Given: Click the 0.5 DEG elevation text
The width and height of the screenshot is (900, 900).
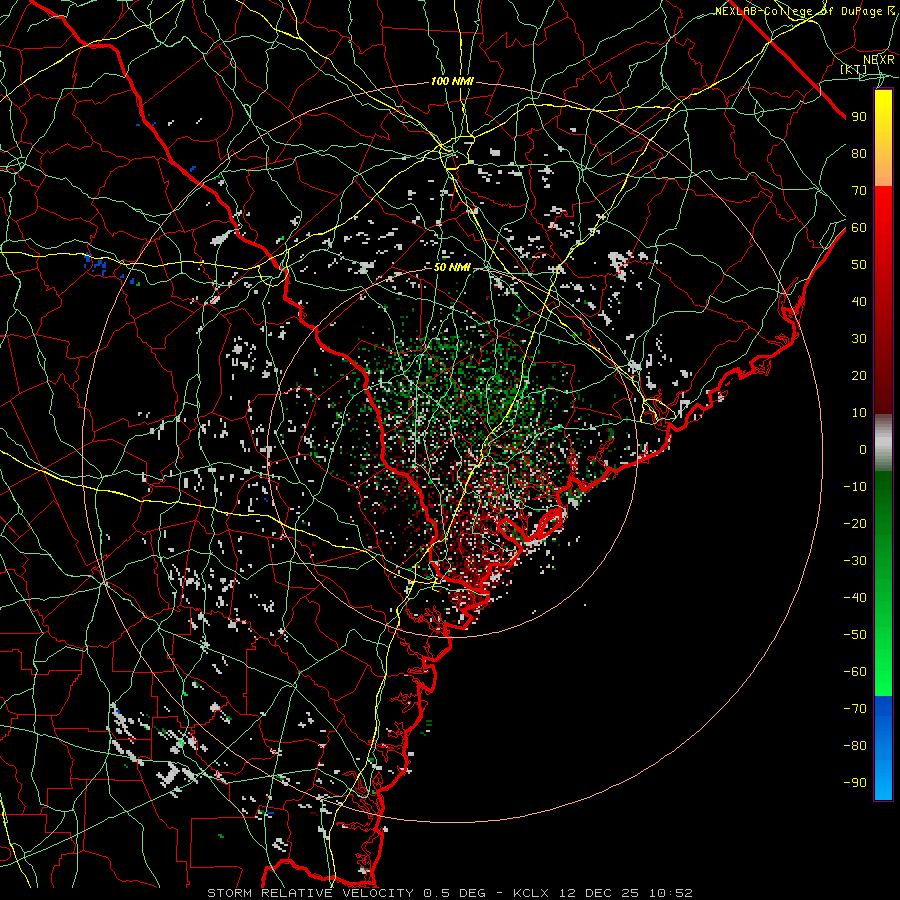Looking at the screenshot, I should coord(455,893).
